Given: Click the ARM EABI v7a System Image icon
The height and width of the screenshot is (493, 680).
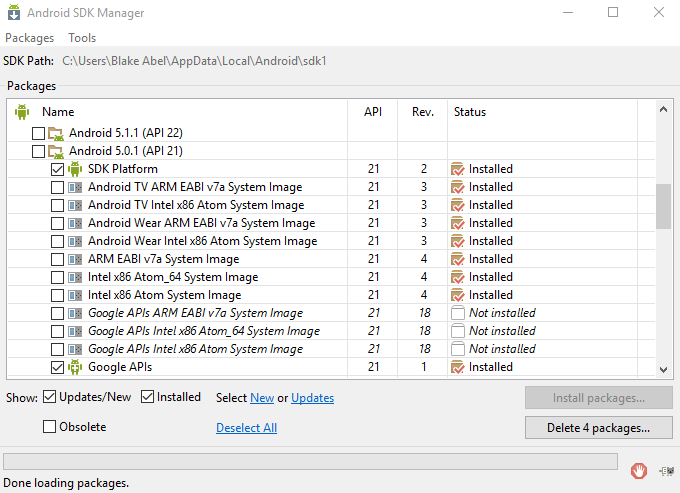Looking at the screenshot, I should point(74,259).
